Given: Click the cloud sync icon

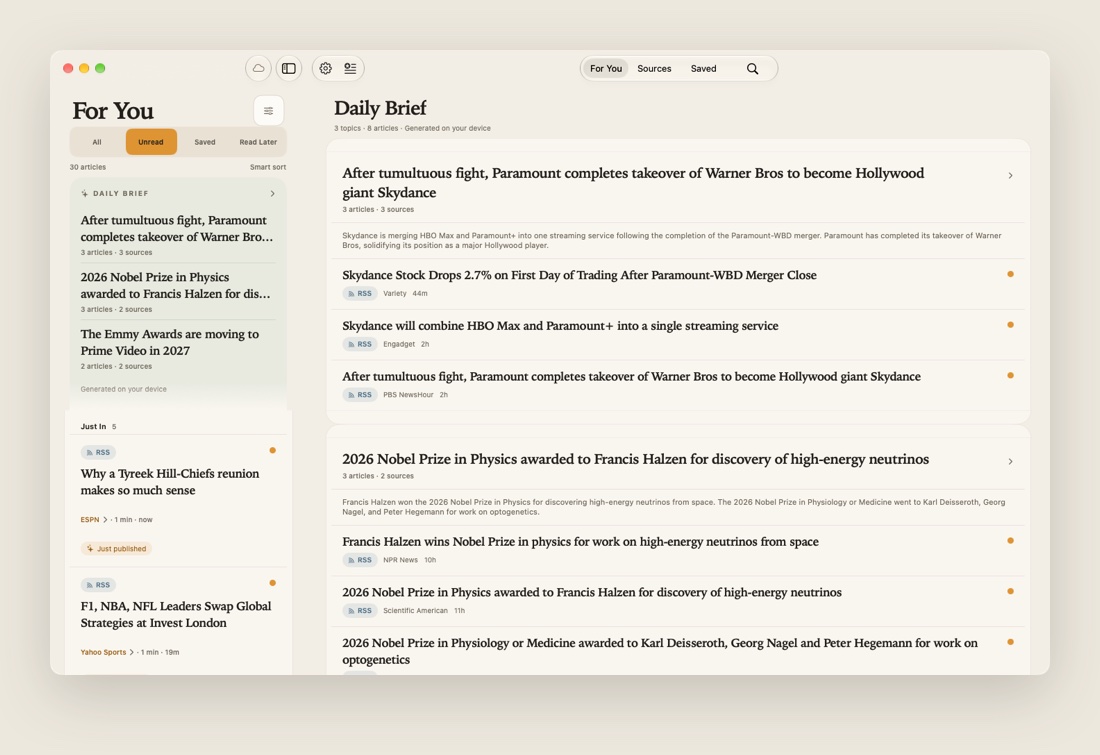Looking at the screenshot, I should (258, 68).
